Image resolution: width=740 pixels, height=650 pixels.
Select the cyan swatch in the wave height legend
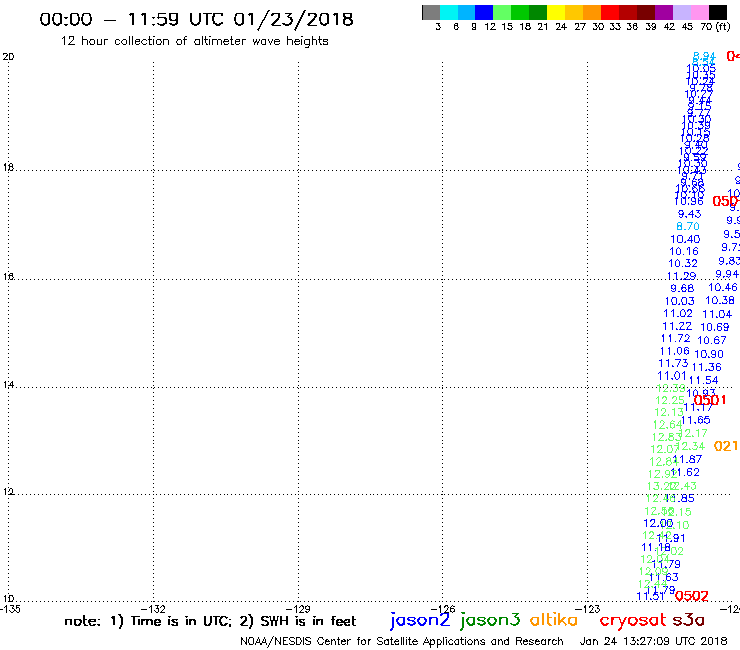(449, 12)
